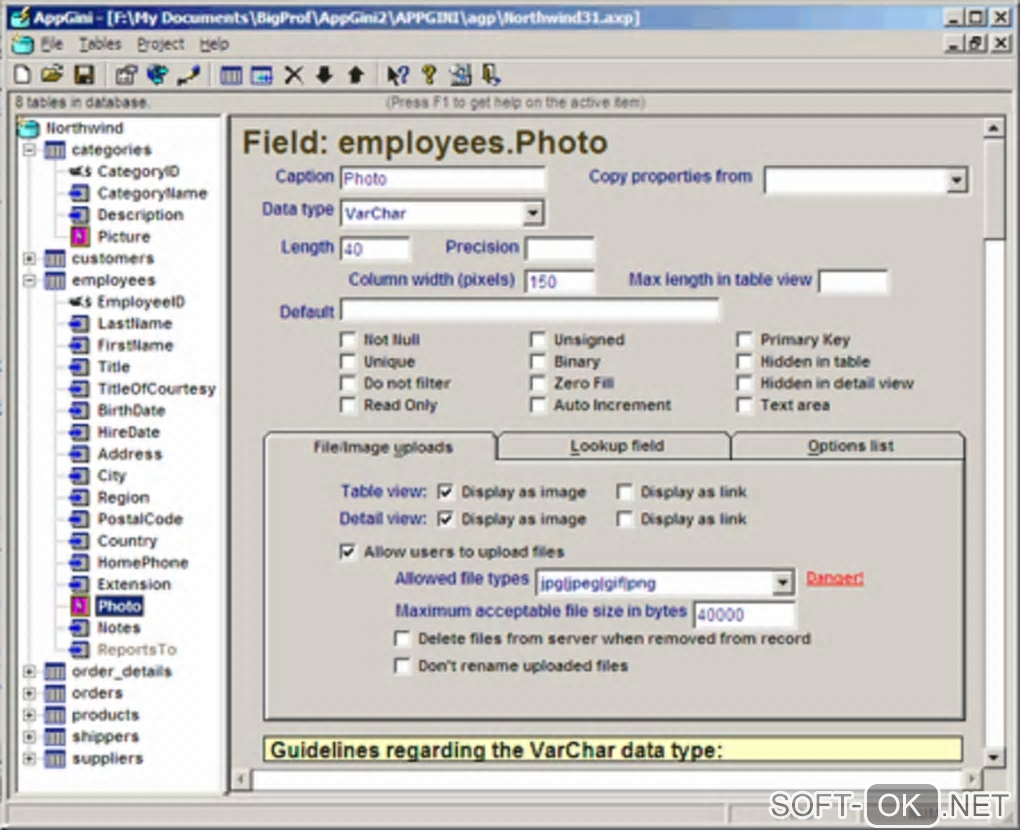The image size is (1020, 830).
Task: Click the Move down arrow icon
Action: point(324,75)
